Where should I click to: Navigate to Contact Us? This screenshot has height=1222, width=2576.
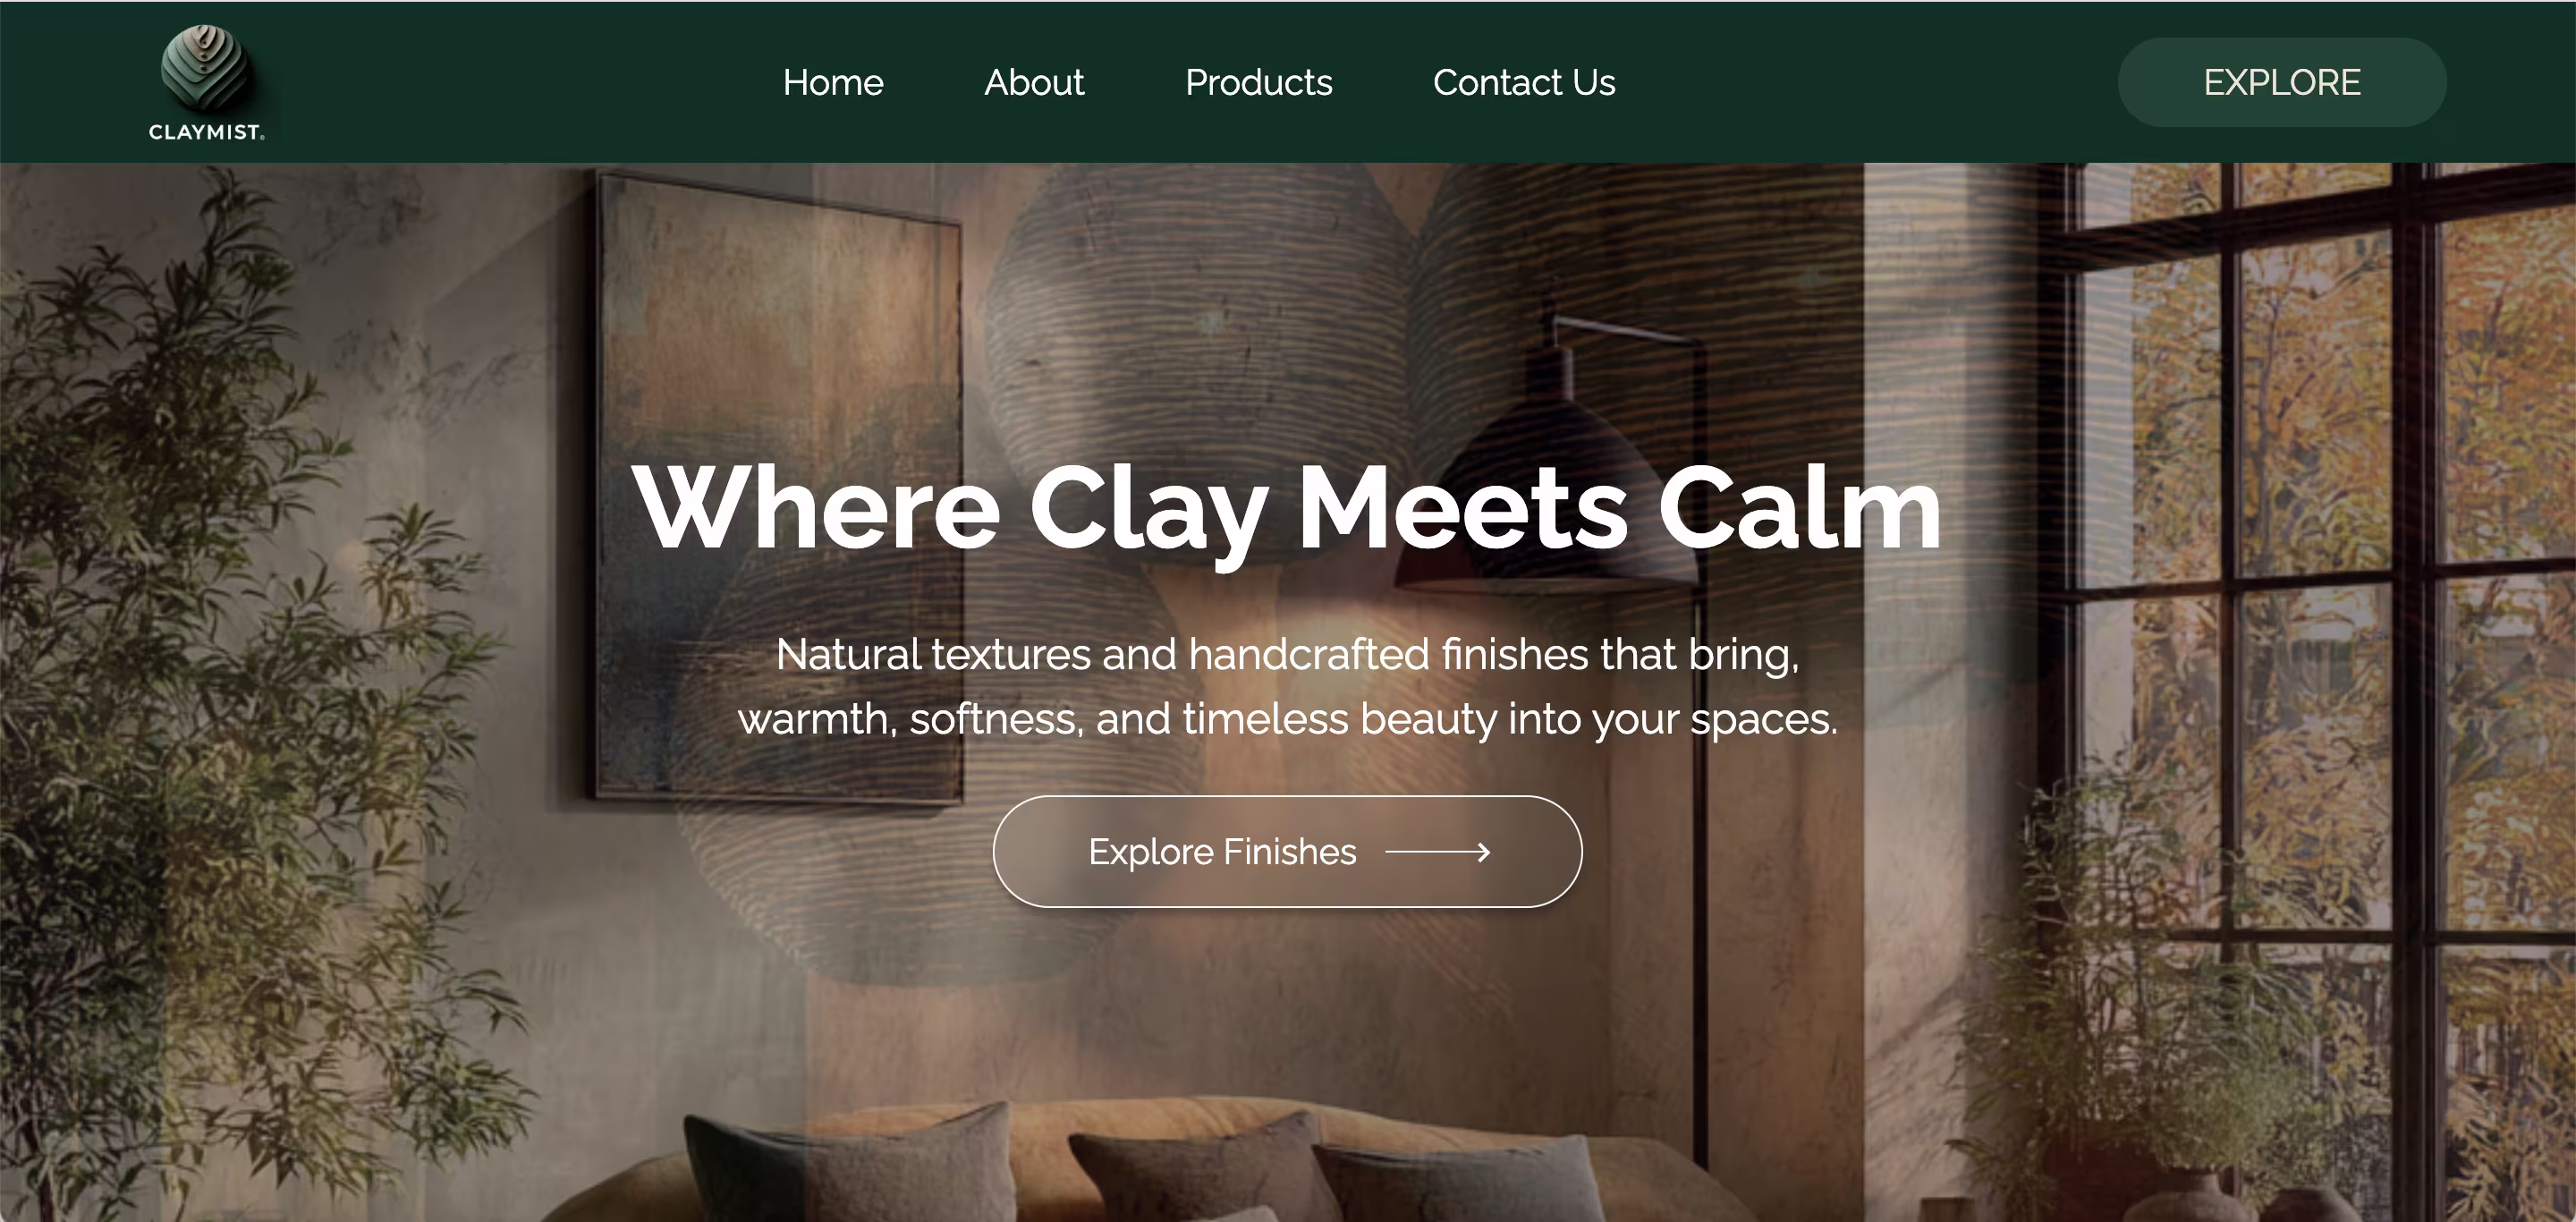point(1523,82)
